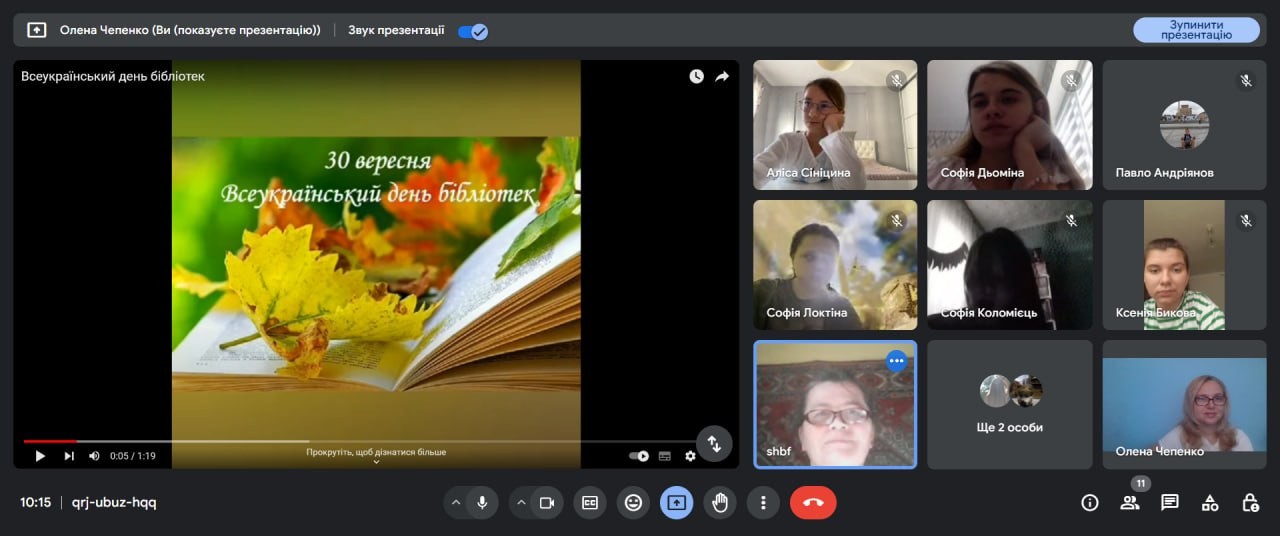Click the stop presentation button
This screenshot has width=1280, height=536.
point(1196,30)
